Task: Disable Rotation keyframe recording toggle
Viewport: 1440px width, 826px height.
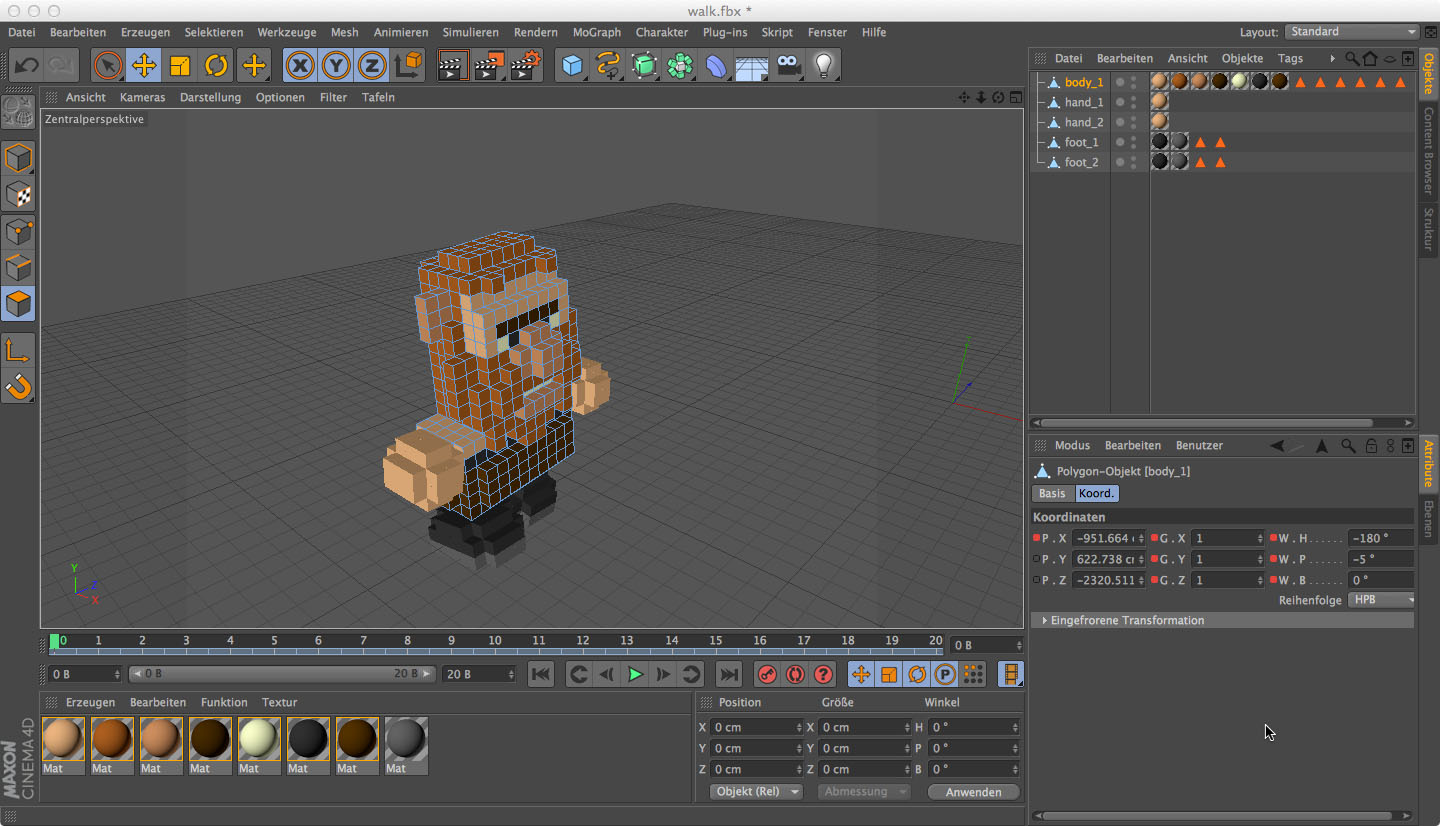Action: click(x=916, y=674)
